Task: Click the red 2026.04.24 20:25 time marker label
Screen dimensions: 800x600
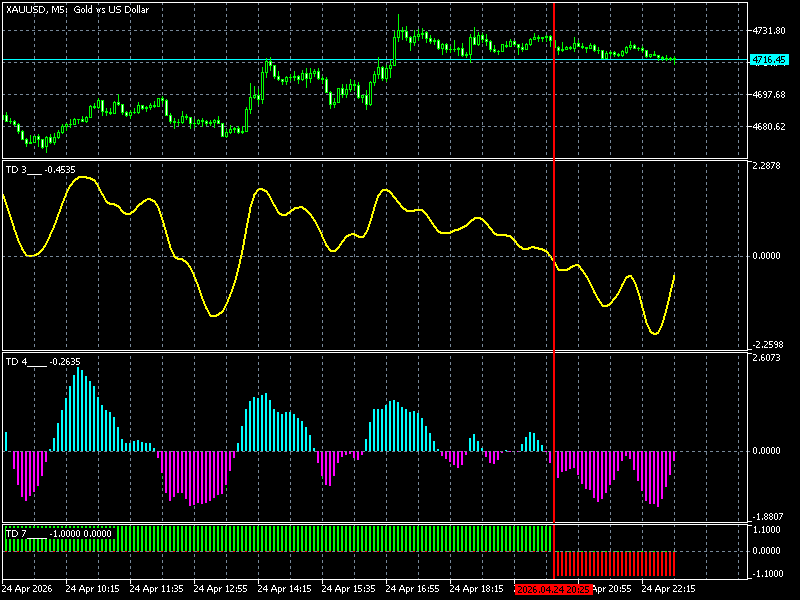Action: [553, 589]
